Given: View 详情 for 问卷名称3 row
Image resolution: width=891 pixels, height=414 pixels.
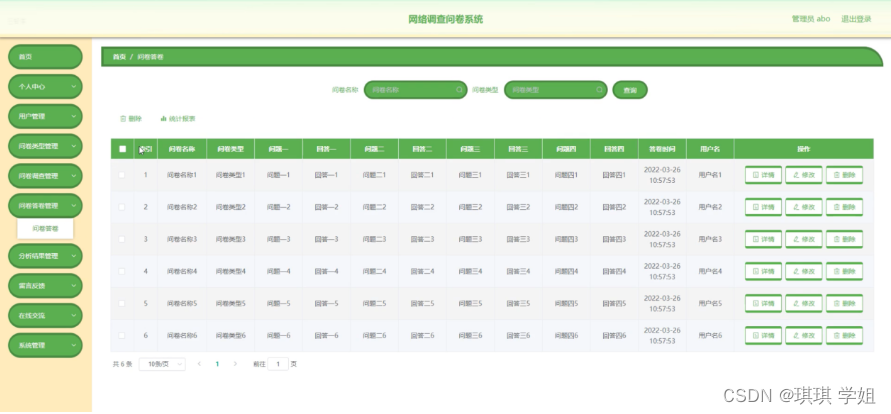Looking at the screenshot, I should pyautogui.click(x=763, y=239).
